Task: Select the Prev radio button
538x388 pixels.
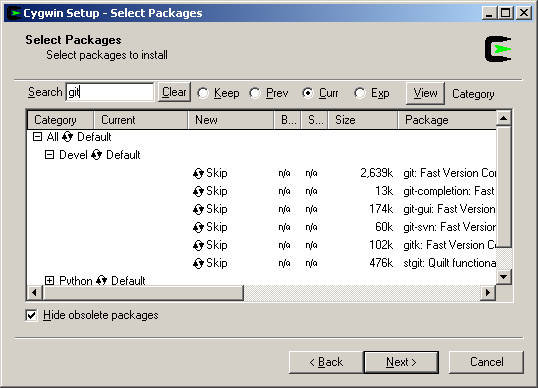Action: tap(255, 93)
